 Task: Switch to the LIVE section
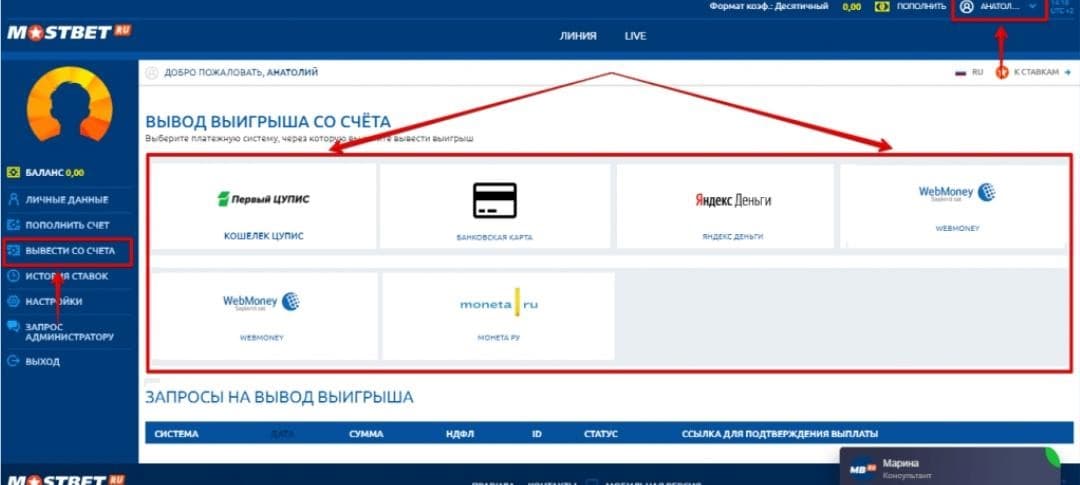click(x=635, y=36)
